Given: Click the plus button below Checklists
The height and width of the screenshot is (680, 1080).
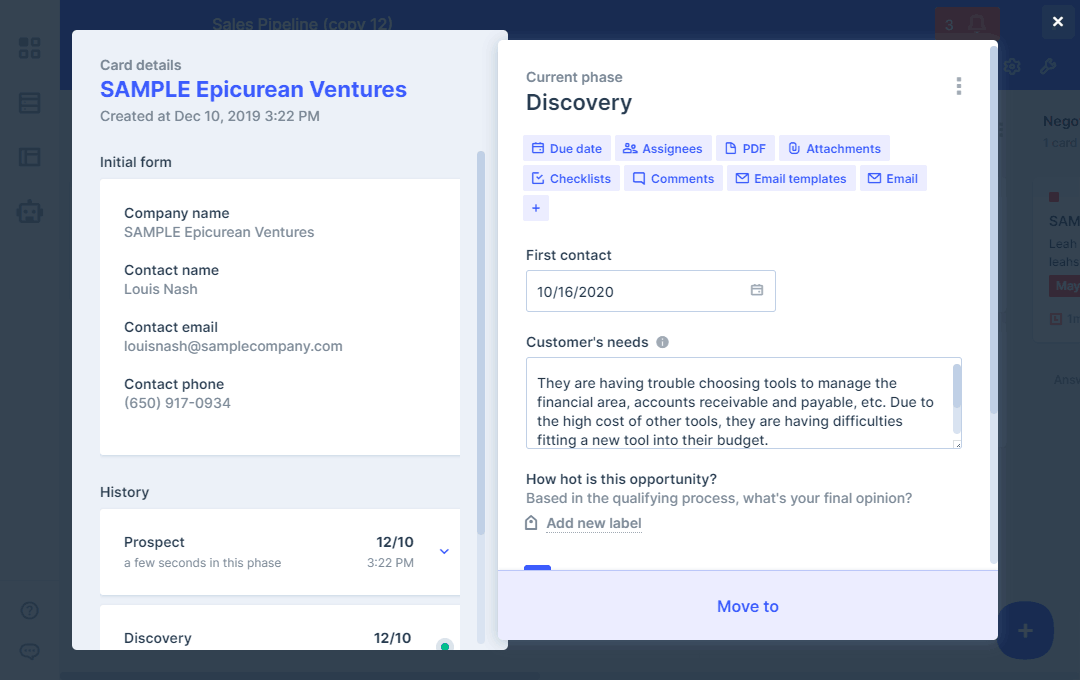Looking at the screenshot, I should click(536, 208).
